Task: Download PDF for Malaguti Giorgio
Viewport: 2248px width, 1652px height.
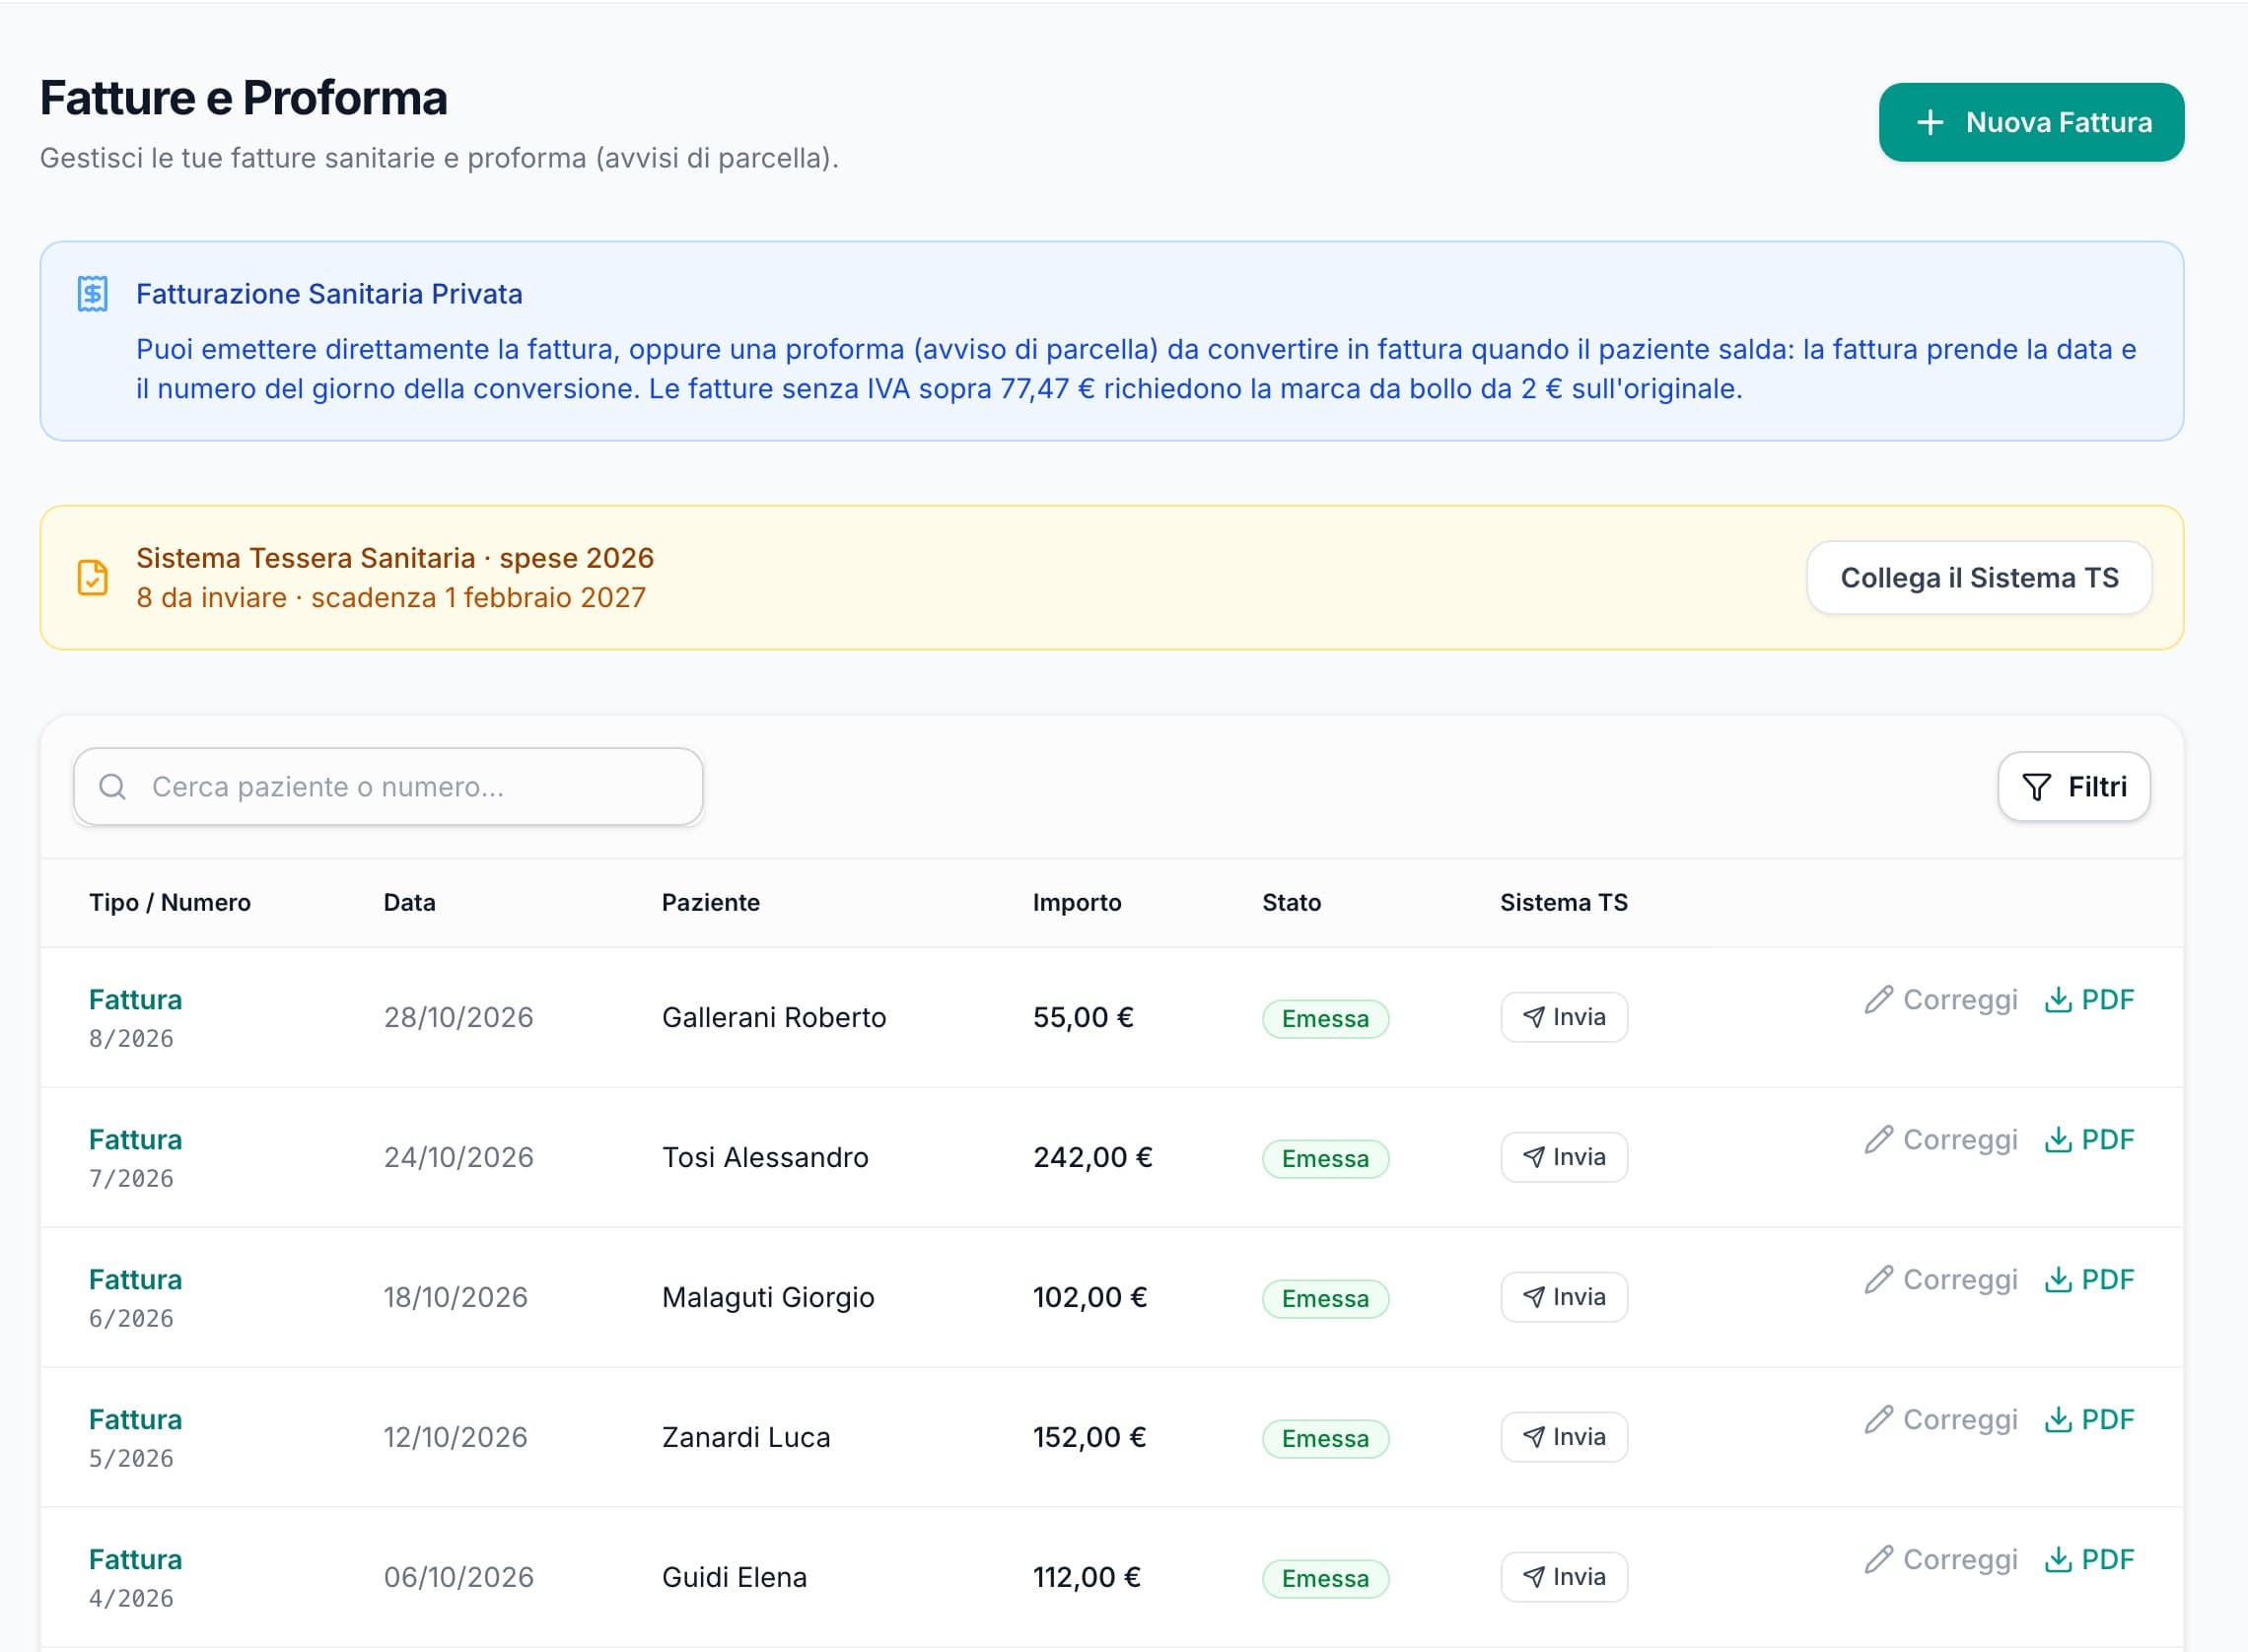Action: pyautogui.click(x=2088, y=1280)
